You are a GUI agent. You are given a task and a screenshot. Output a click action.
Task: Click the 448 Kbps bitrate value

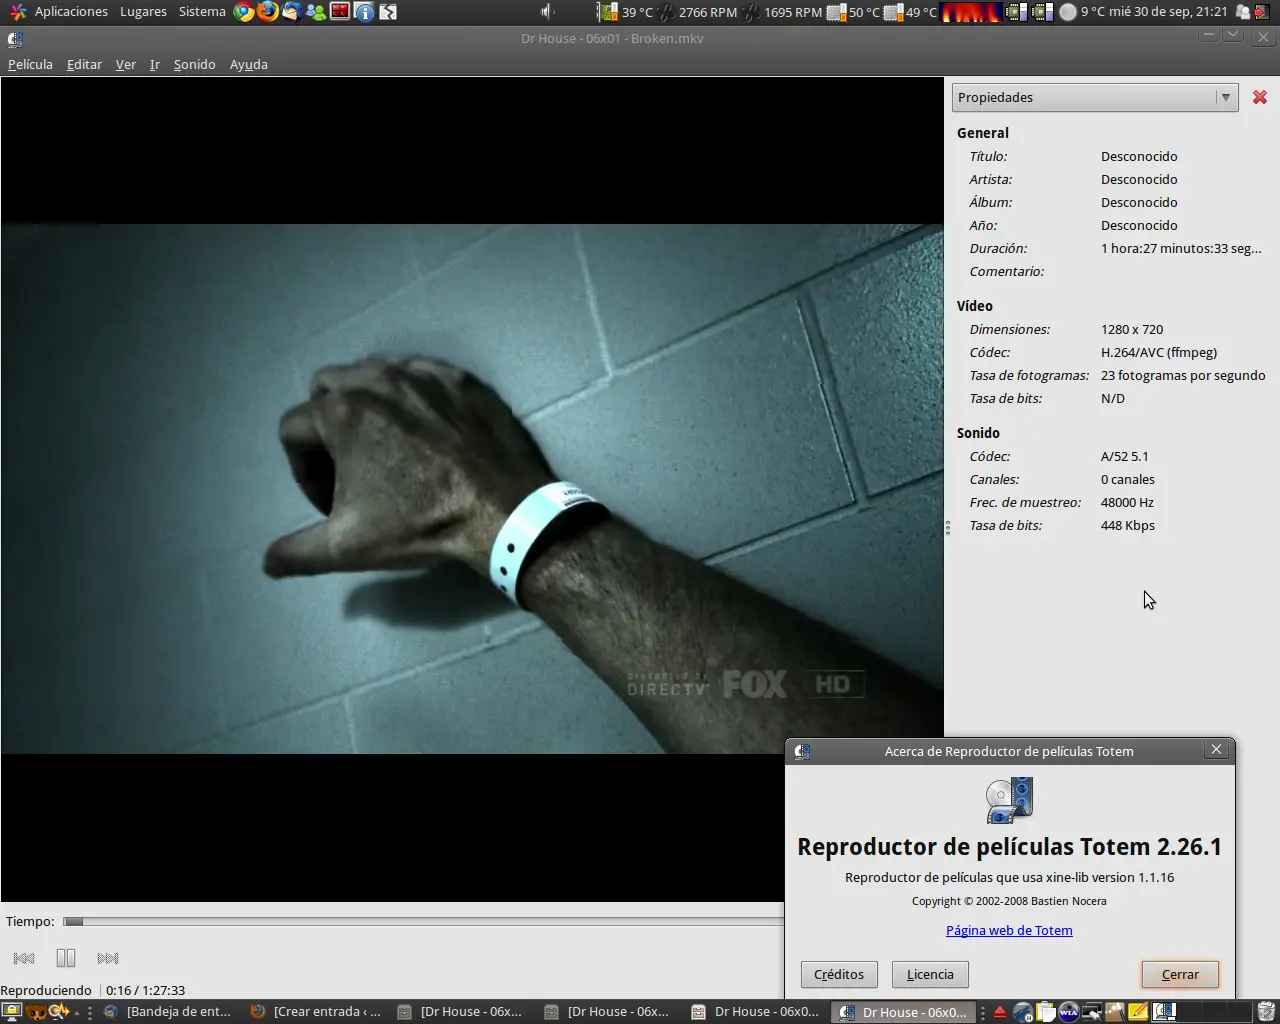(x=1128, y=525)
